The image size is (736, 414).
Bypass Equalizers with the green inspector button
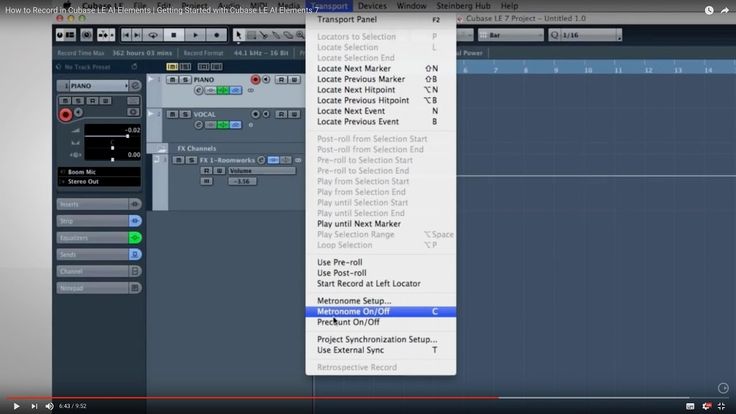click(x=135, y=238)
